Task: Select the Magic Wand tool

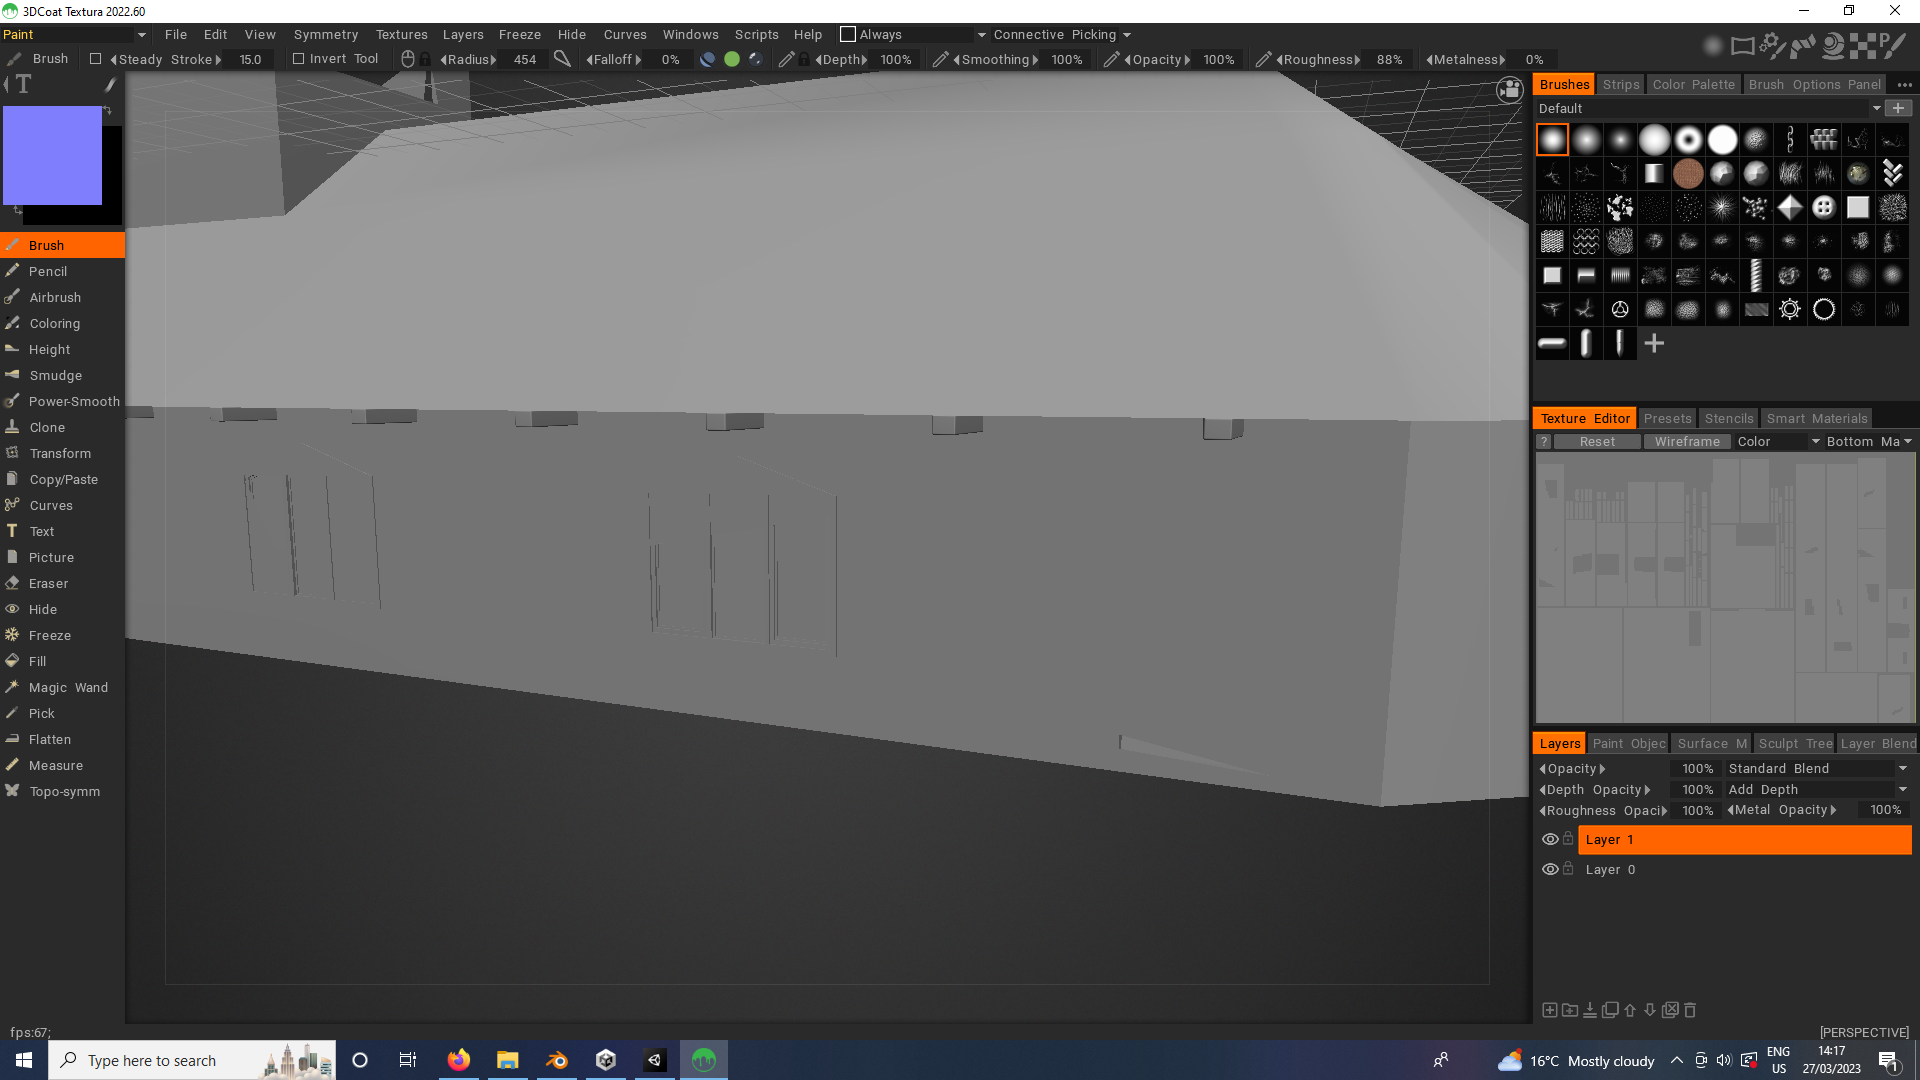Action: (x=67, y=687)
